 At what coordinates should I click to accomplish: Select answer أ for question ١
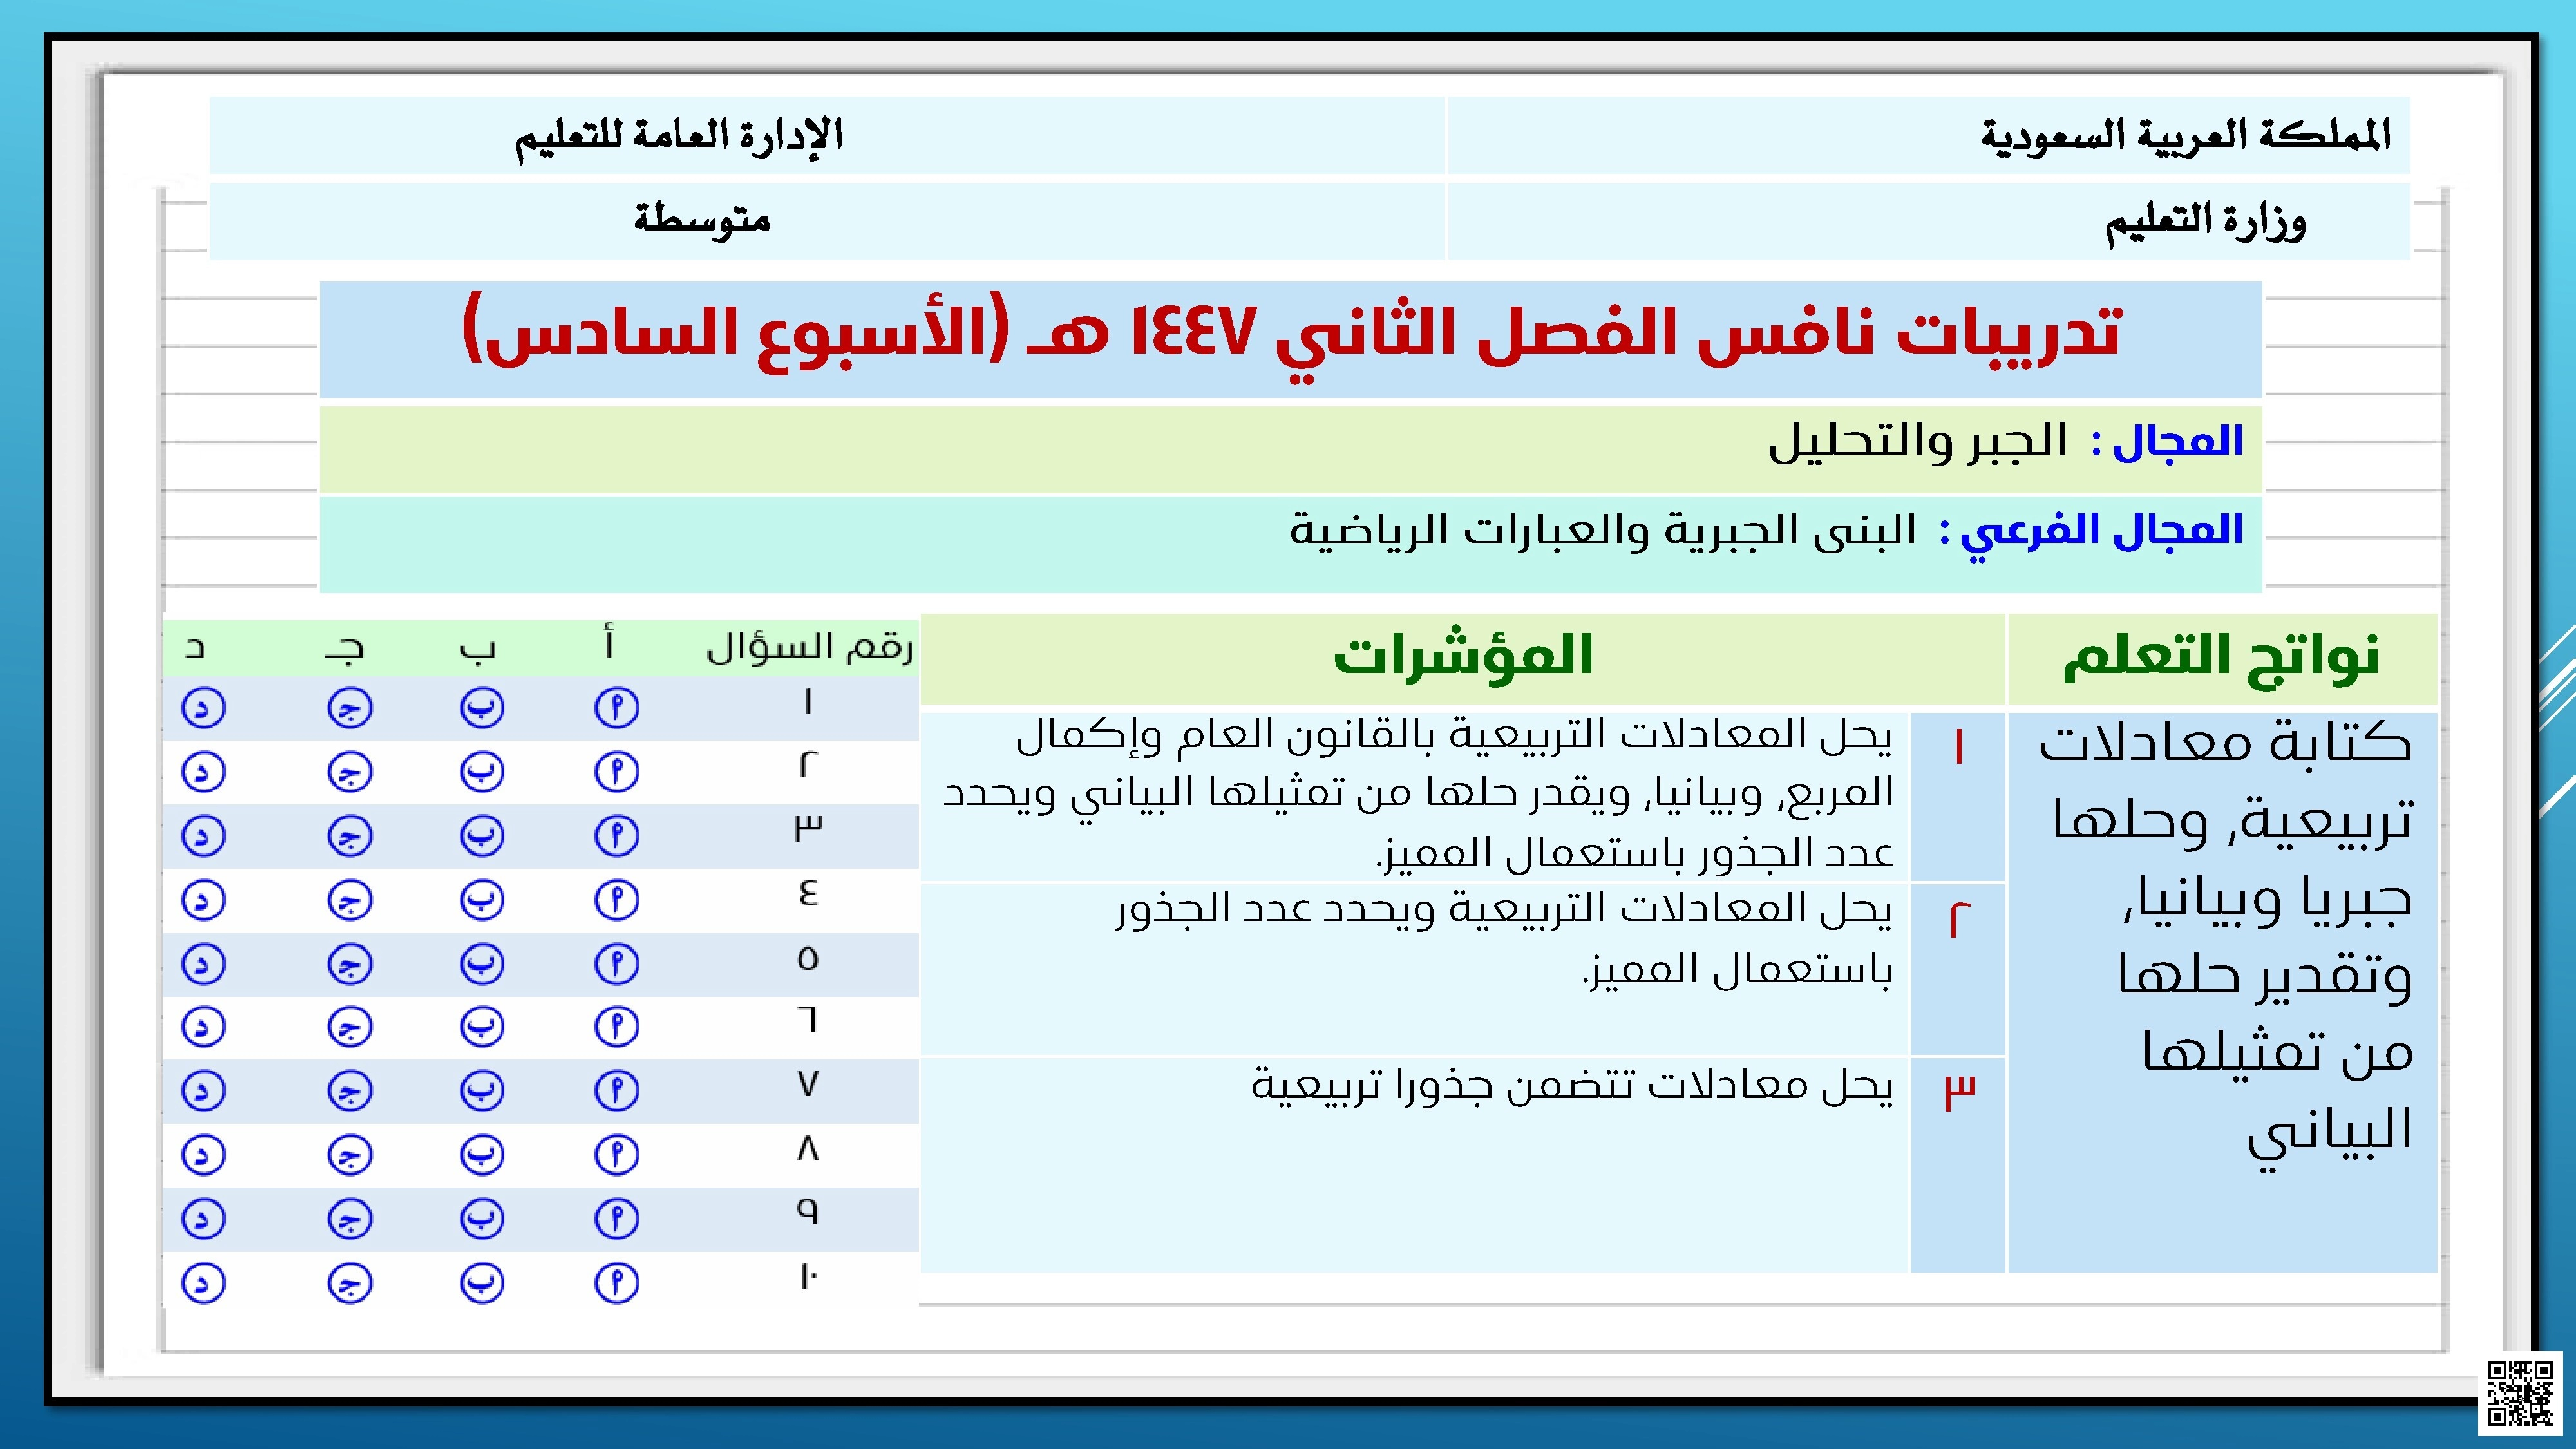tap(617, 709)
